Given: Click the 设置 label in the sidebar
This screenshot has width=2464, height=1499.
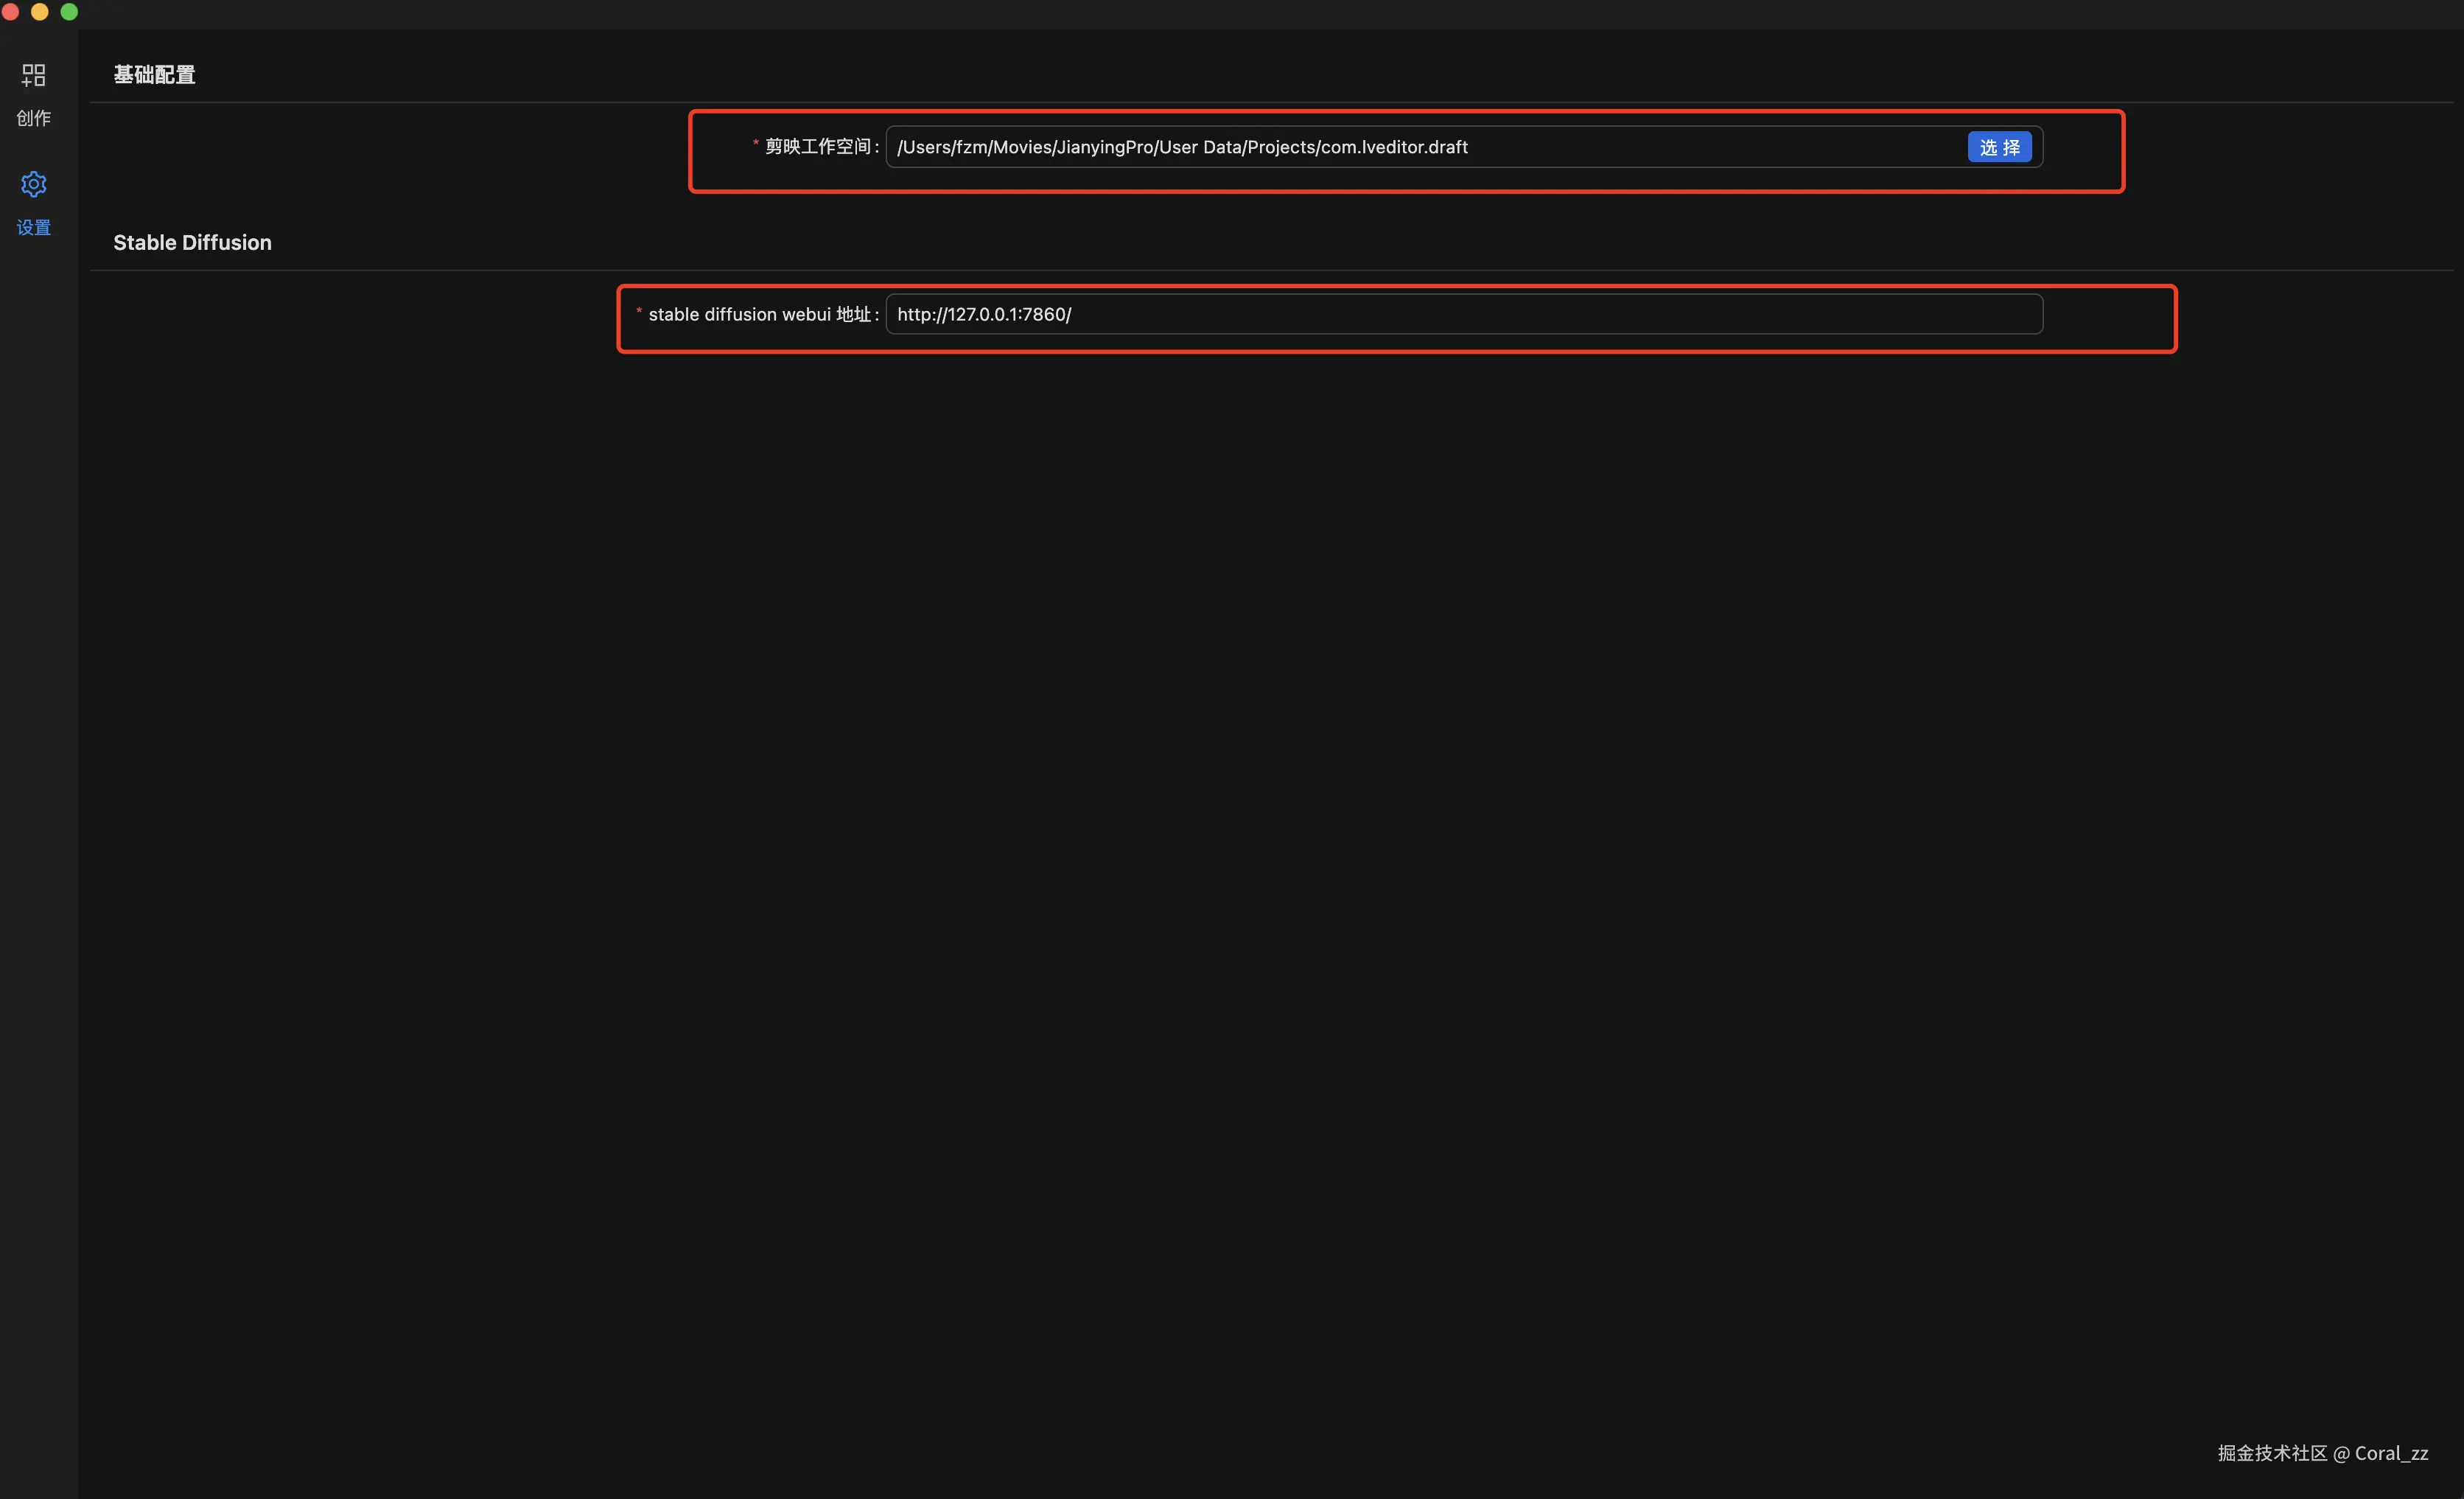Looking at the screenshot, I should 34,227.
